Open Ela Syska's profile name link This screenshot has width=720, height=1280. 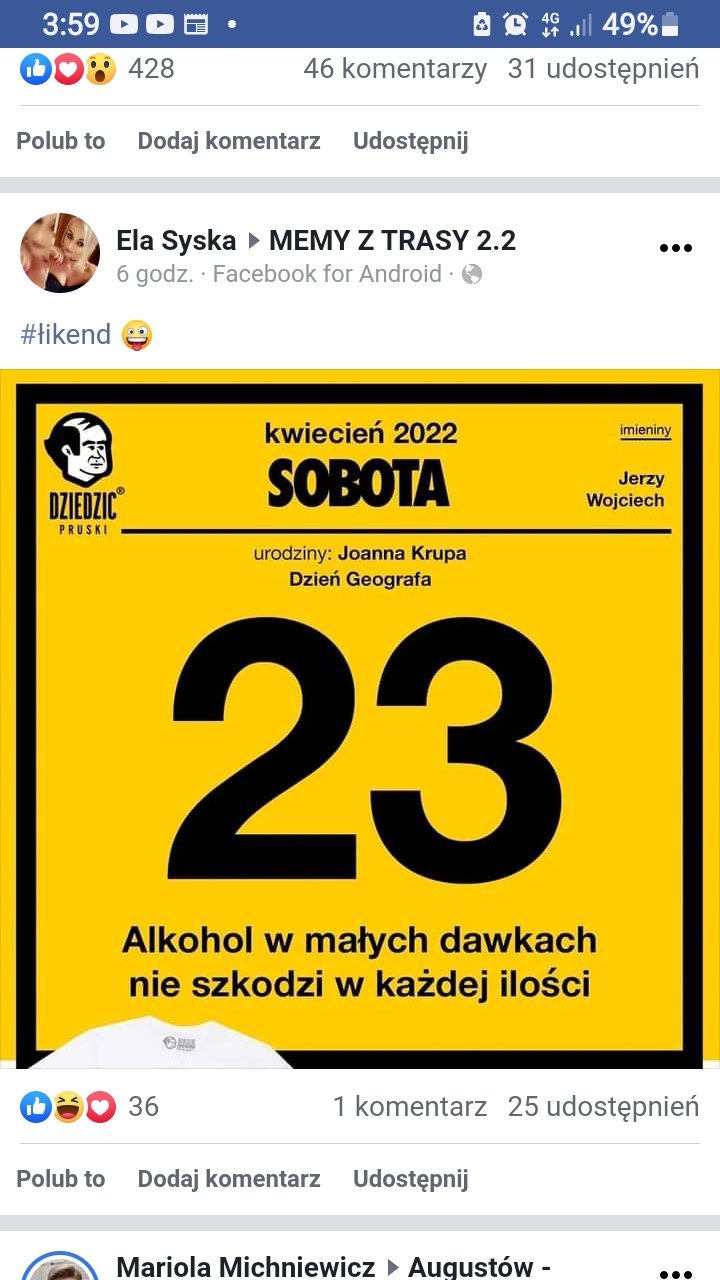pyautogui.click(x=176, y=240)
